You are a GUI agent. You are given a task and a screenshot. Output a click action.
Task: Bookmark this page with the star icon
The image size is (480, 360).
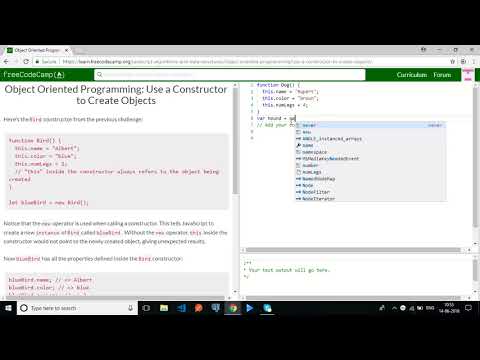point(452,62)
